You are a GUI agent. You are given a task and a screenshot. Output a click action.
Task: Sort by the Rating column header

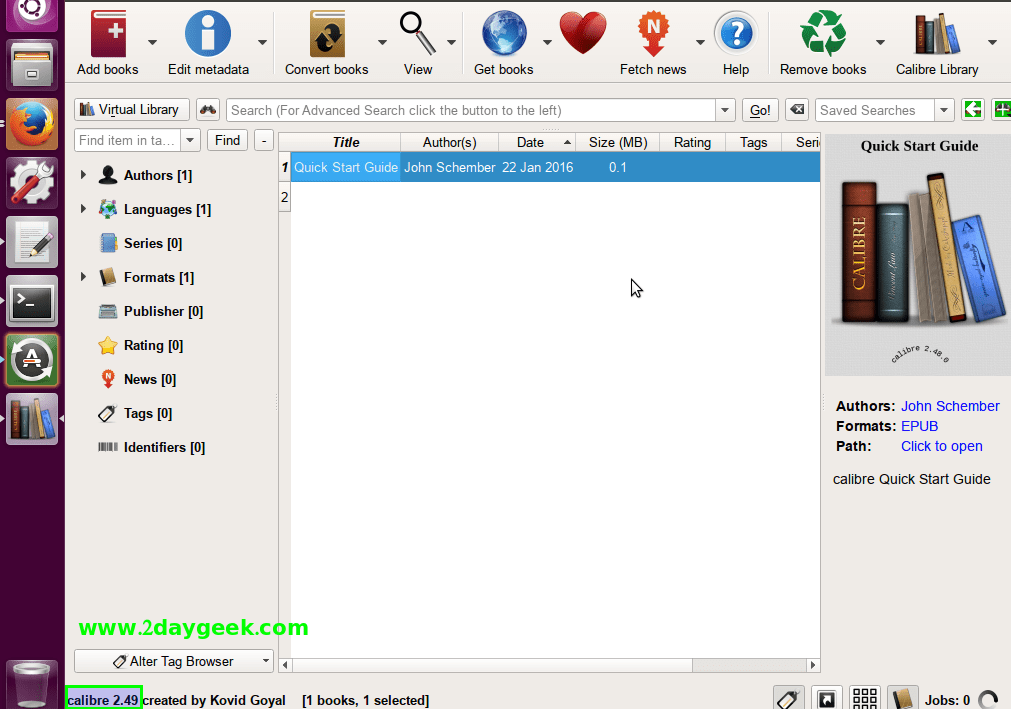tap(692, 142)
